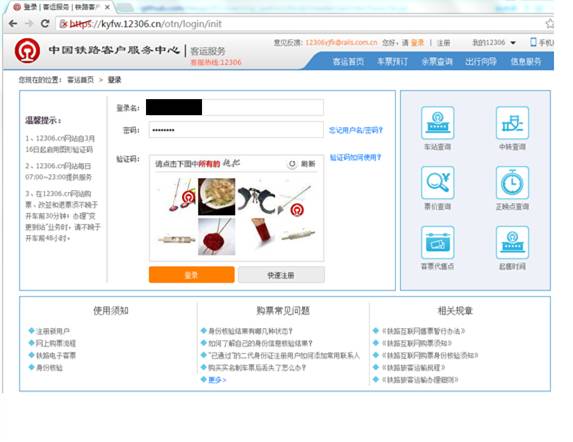
Task: Click the feedback email address link
Action: (341, 42)
